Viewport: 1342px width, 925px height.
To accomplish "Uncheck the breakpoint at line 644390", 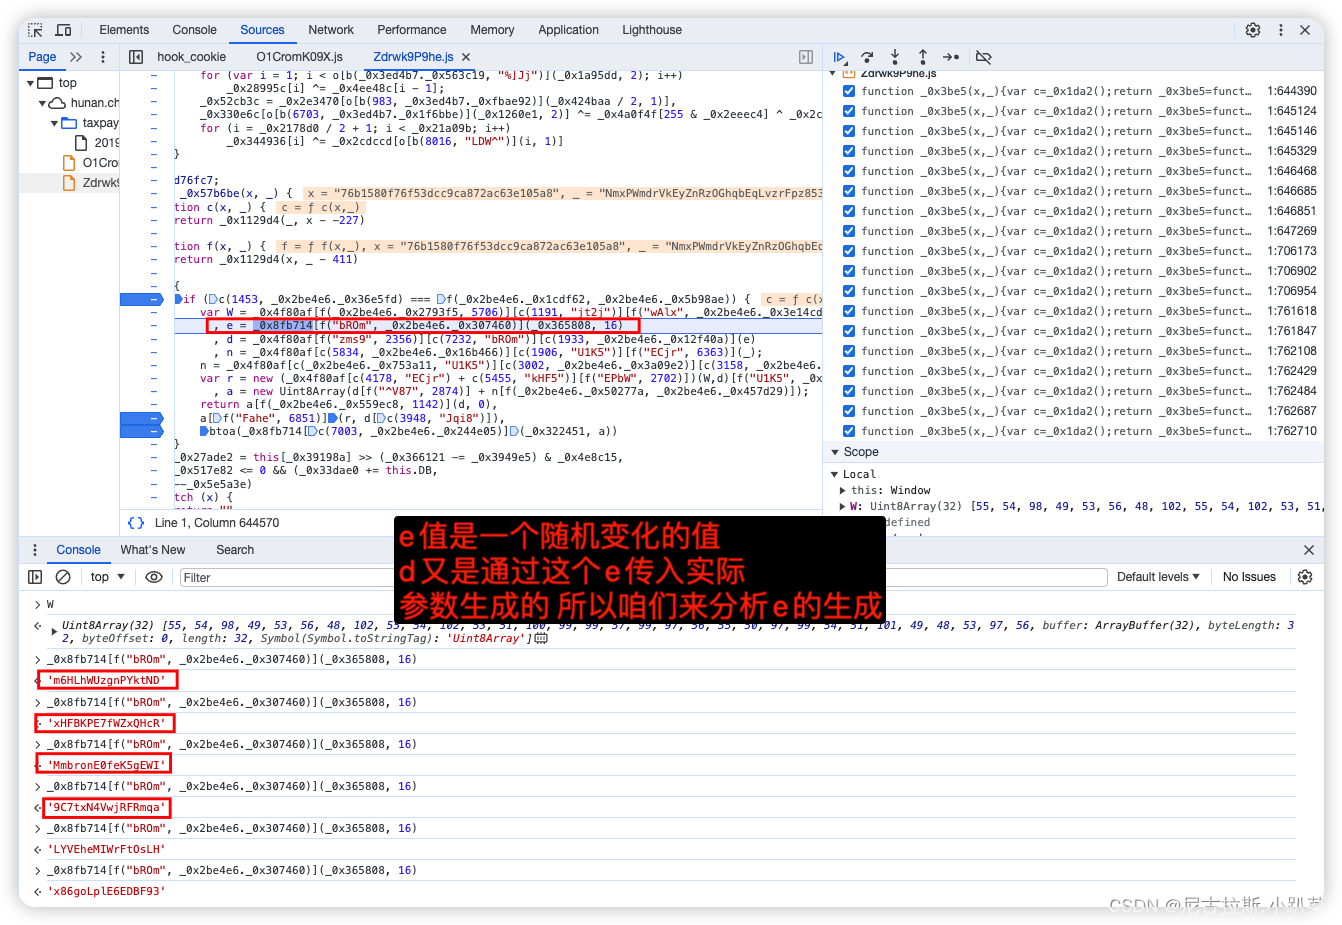I will pyautogui.click(x=849, y=91).
